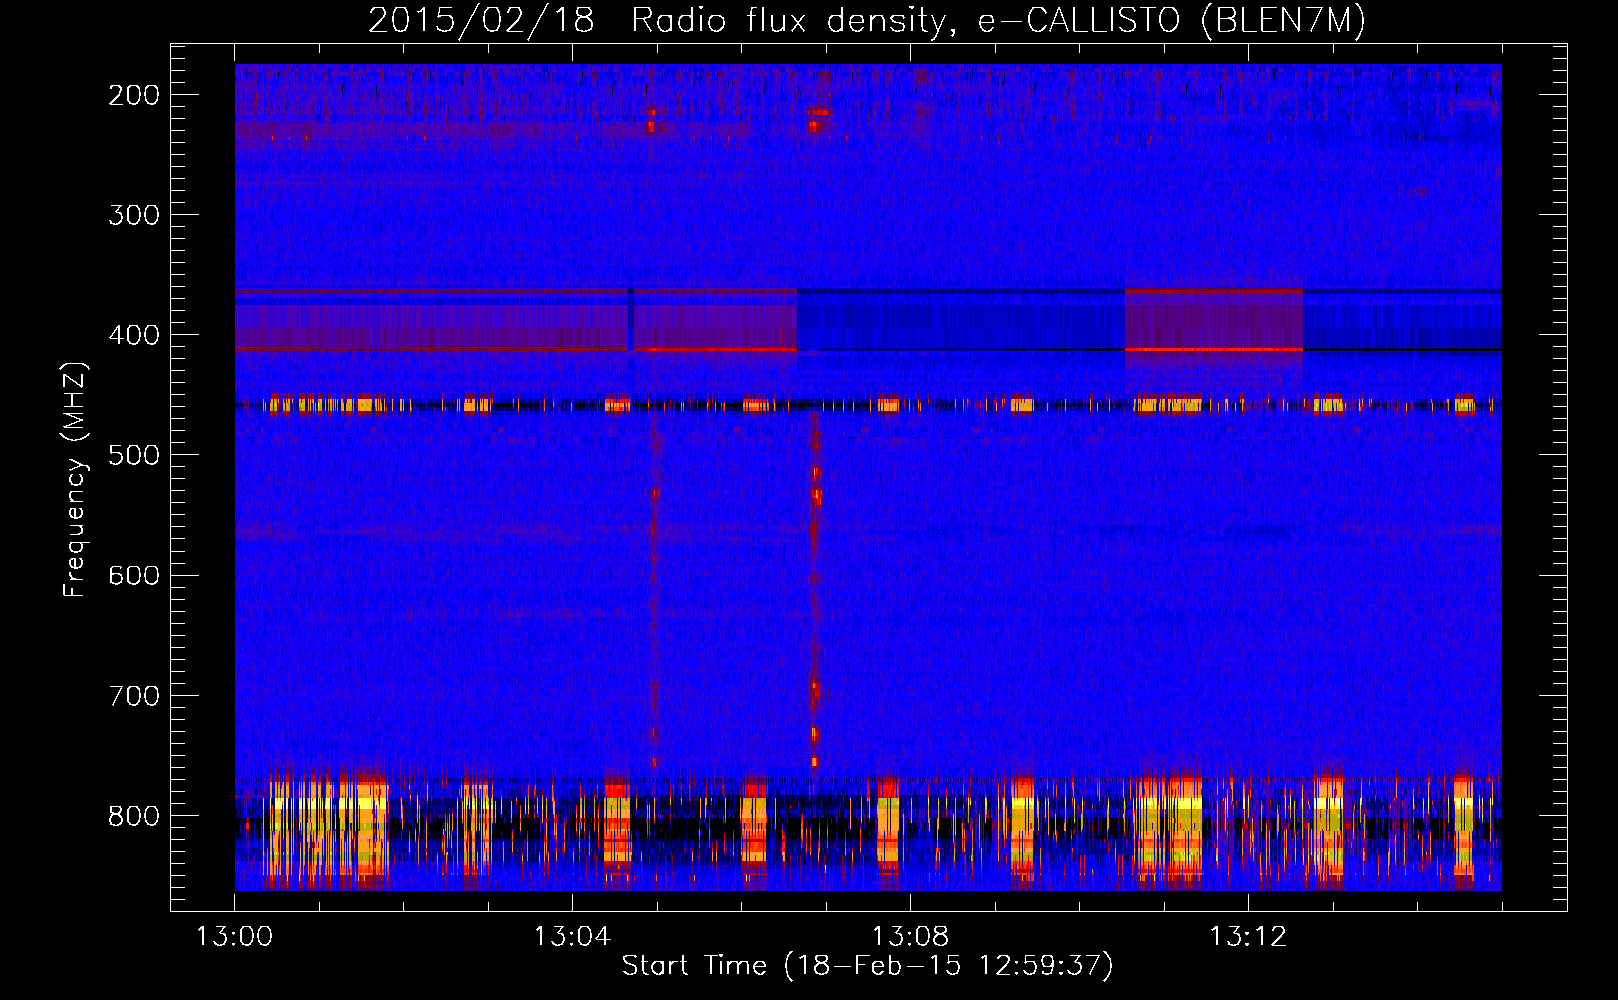Screen dimensions: 1618x1000
Task: Click the 13:04 time tick label
Action: coord(572,937)
